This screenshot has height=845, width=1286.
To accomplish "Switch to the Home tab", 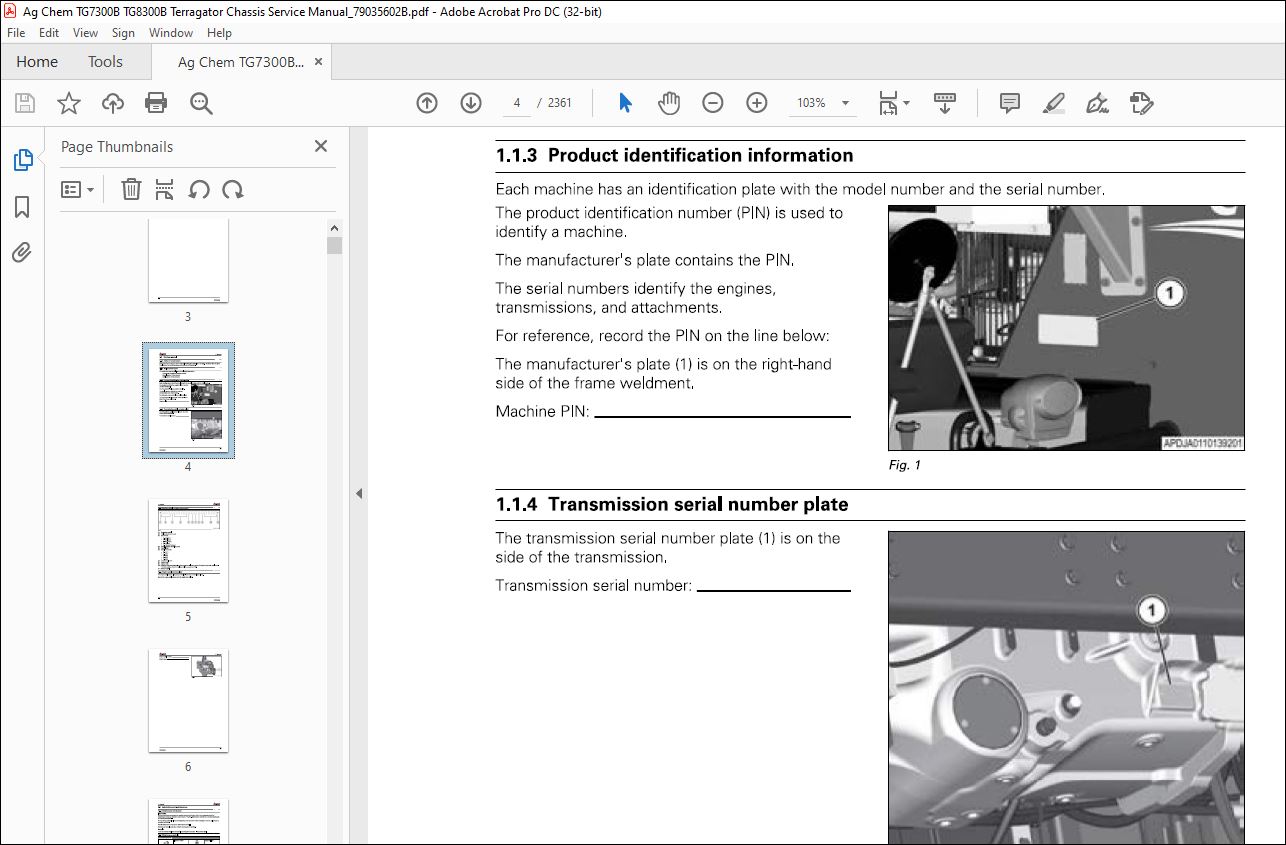I will (37, 62).
